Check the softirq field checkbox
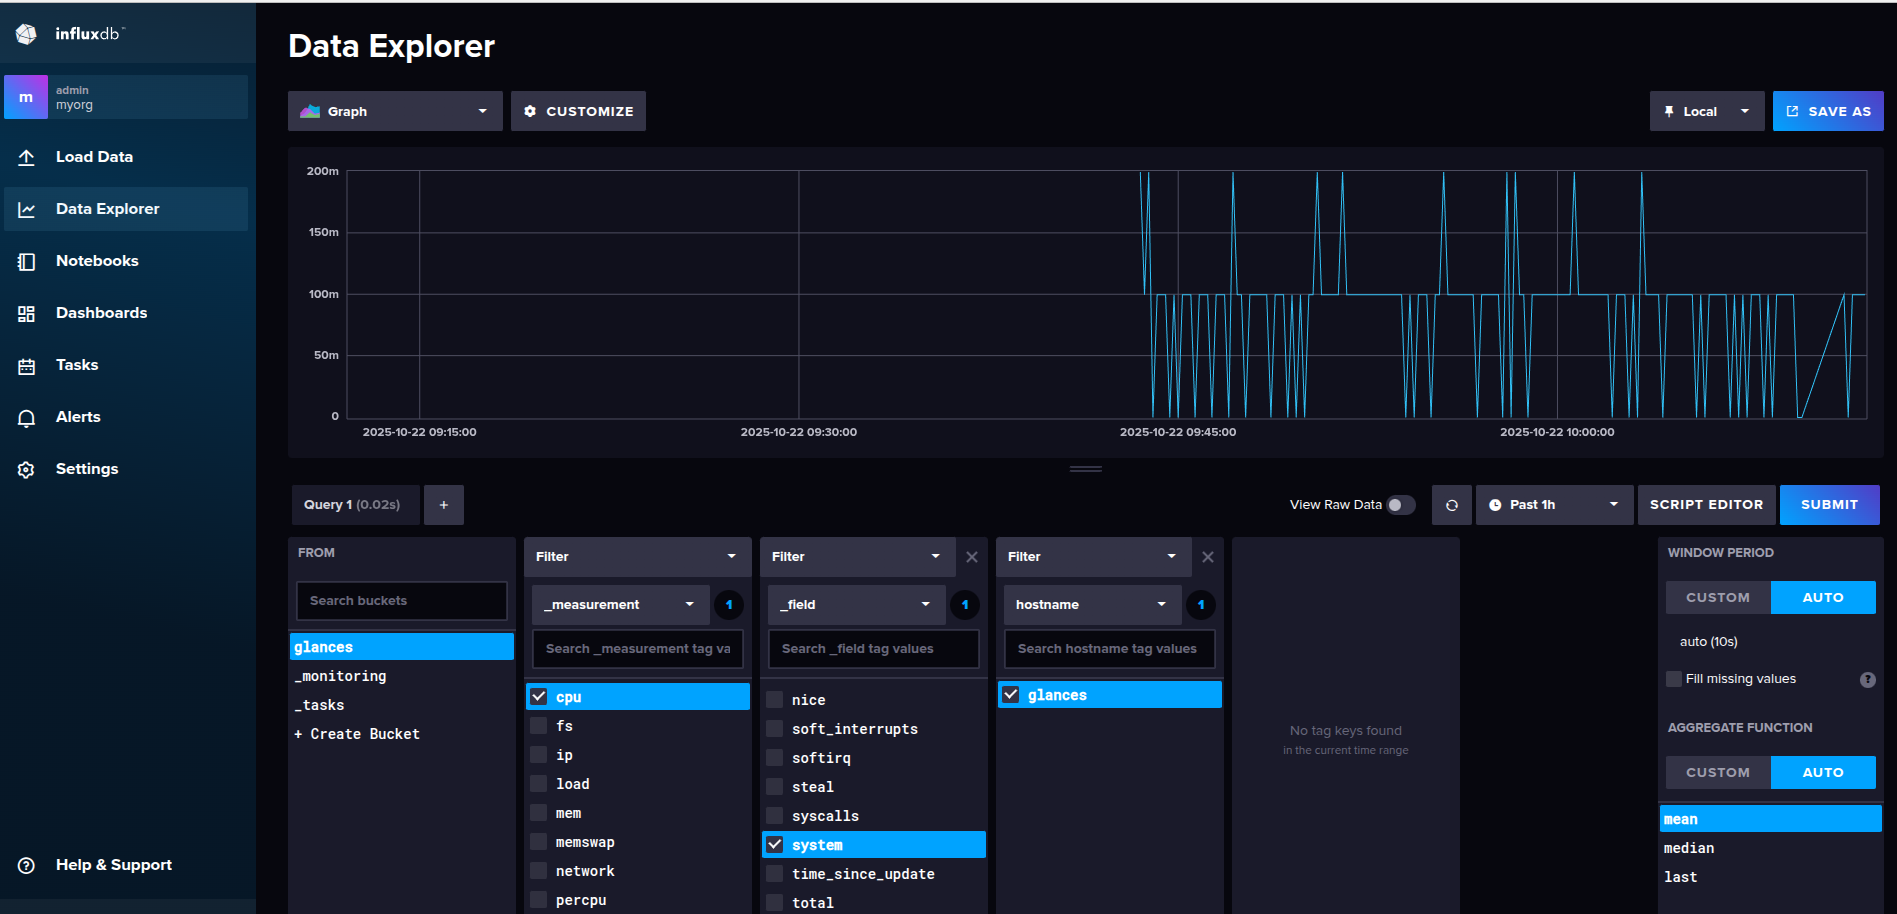Screen dimensions: 1897x914 click(775, 758)
